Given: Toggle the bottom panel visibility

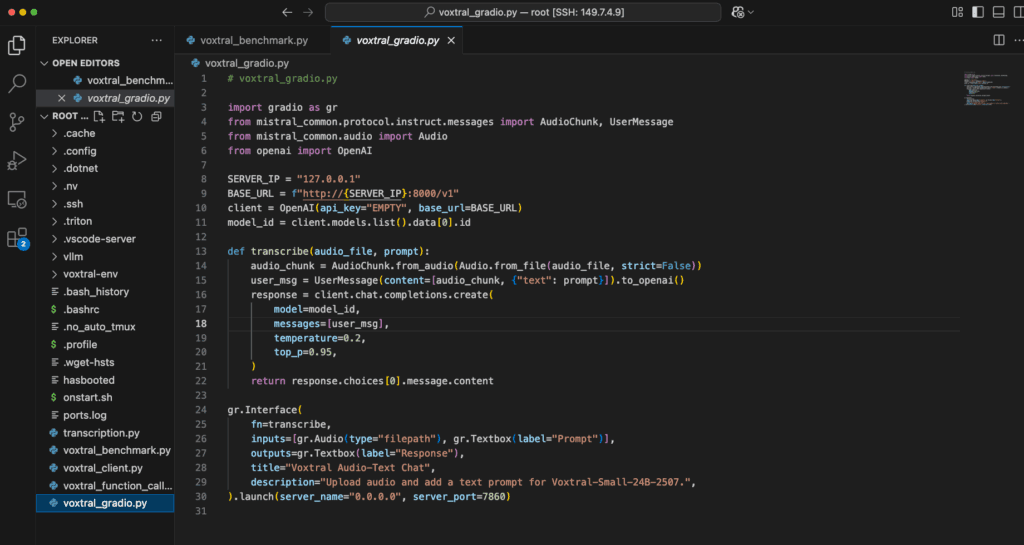Looking at the screenshot, I should click(999, 12).
